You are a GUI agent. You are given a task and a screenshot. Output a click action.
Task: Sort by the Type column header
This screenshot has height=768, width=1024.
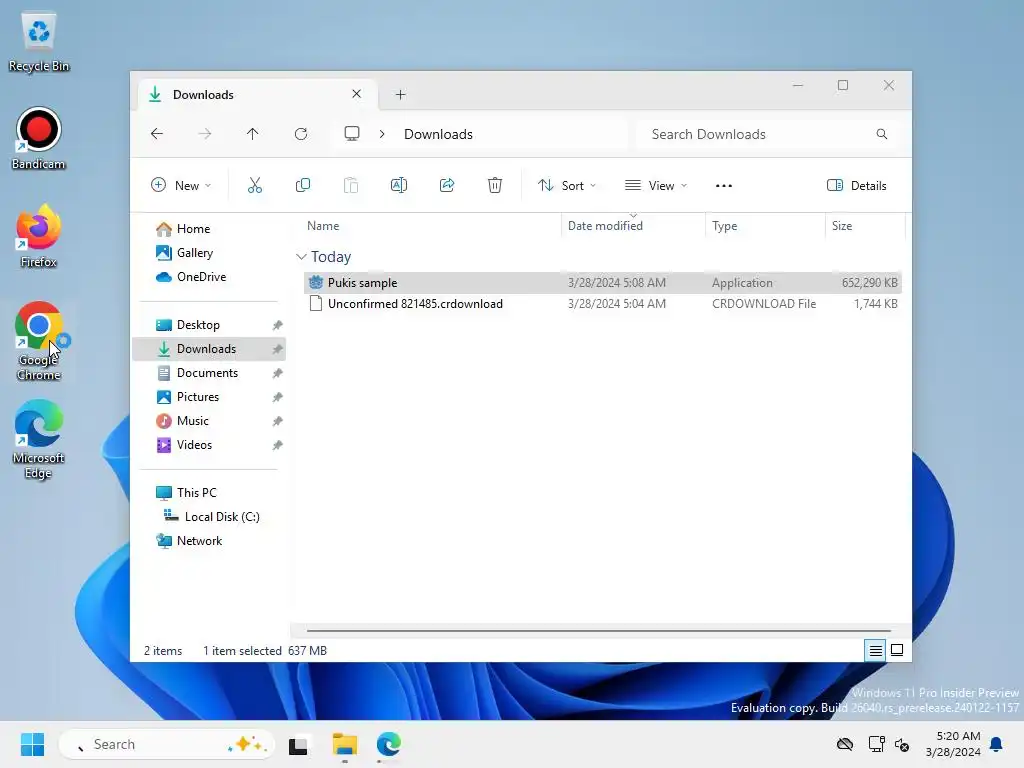click(x=765, y=226)
